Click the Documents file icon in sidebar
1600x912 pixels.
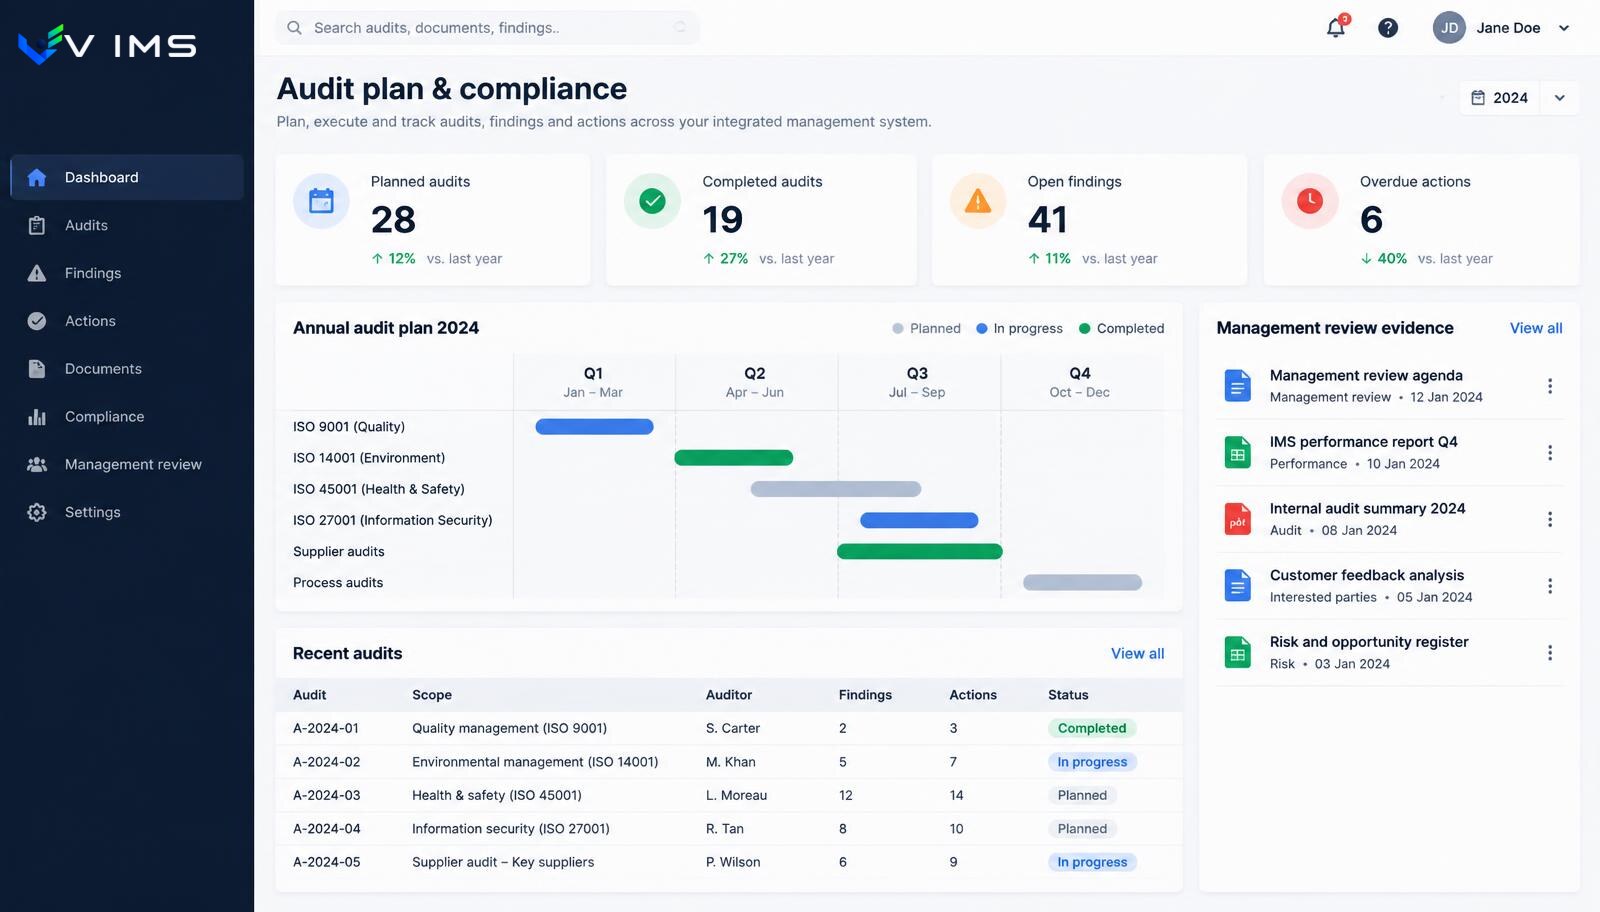tap(37, 369)
